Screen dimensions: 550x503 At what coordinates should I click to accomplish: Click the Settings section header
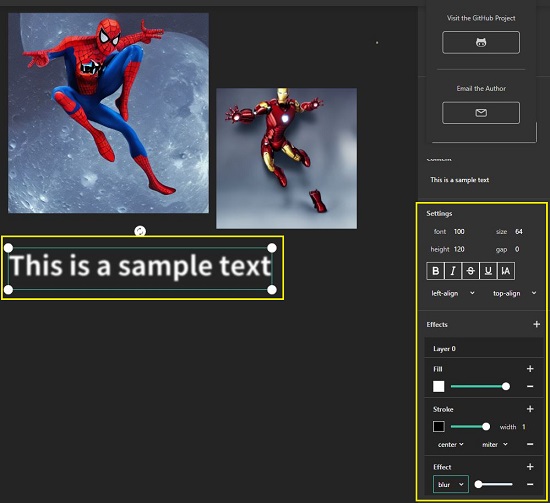coord(439,214)
